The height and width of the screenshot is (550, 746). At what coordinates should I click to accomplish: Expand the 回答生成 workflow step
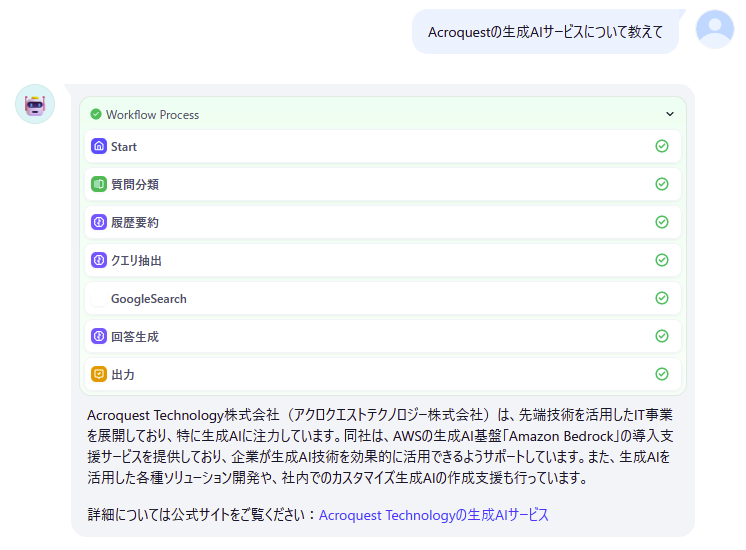[383, 336]
